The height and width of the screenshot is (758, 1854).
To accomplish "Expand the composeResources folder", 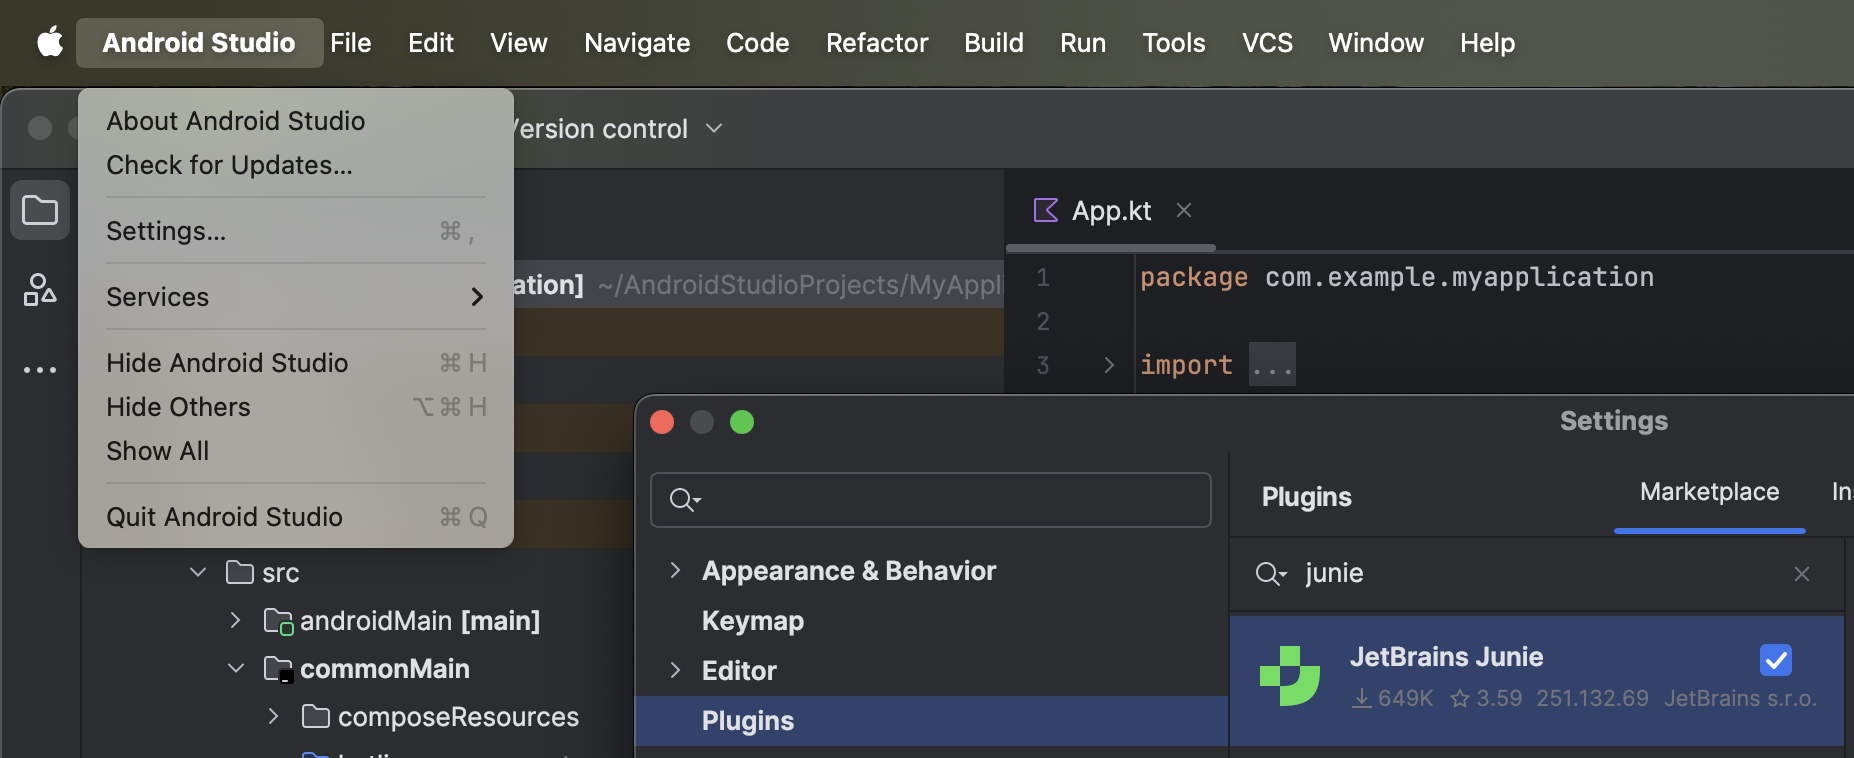I will pyautogui.click(x=274, y=716).
